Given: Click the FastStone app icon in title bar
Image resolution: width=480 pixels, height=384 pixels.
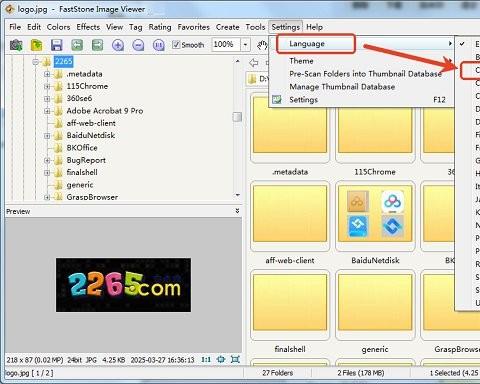Looking at the screenshot, I should [10, 9].
